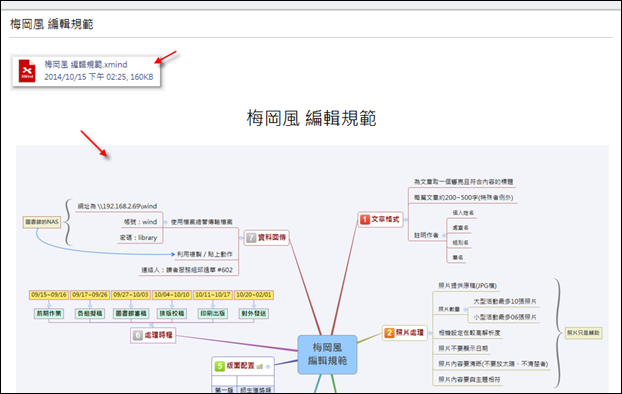Viewport: 622px width, 394px height.
Task: Click the 註明作者 subtopic
Action: click(426, 235)
